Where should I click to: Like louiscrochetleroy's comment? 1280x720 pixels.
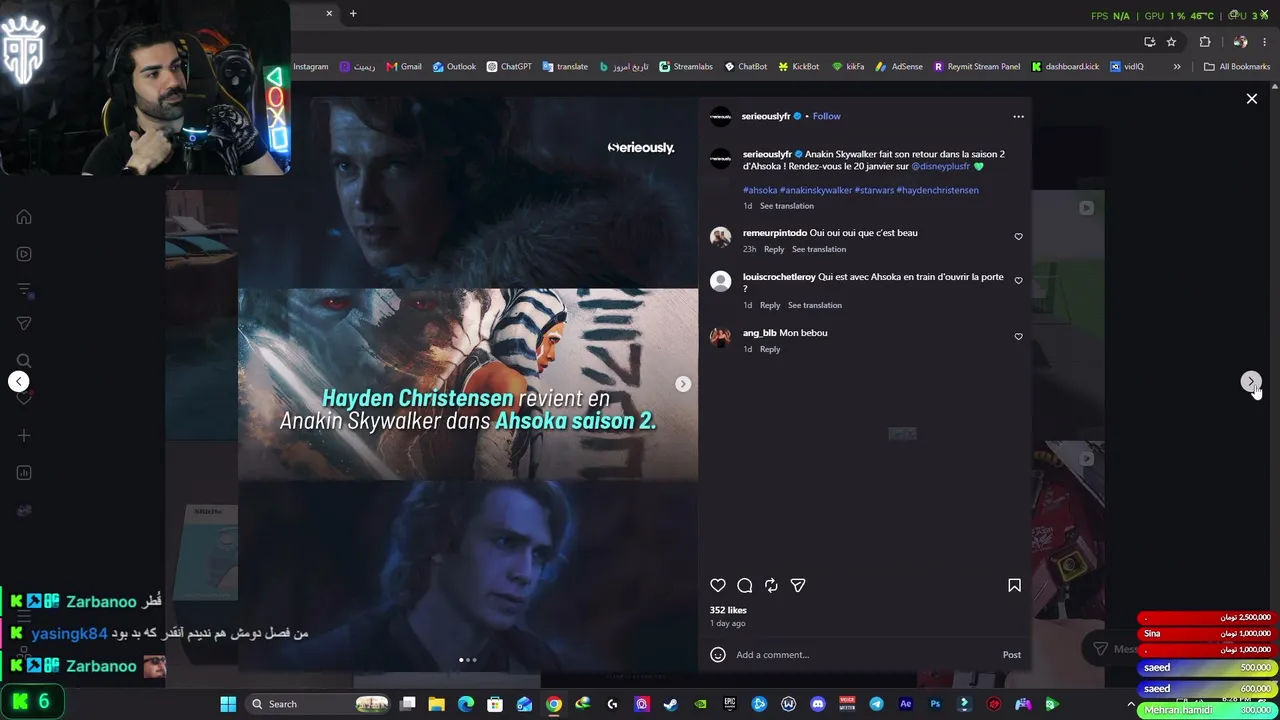[1018, 281]
